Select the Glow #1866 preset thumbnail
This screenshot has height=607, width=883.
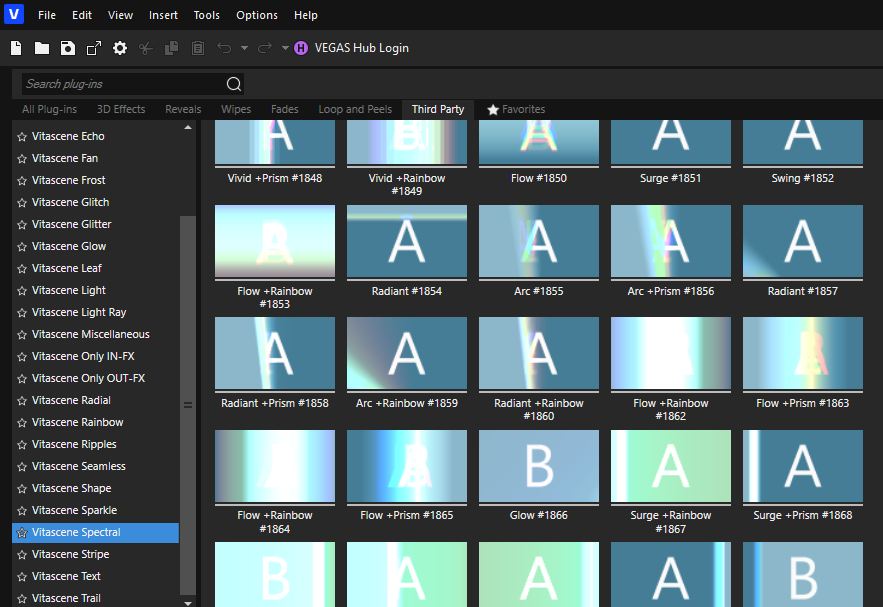(x=539, y=467)
